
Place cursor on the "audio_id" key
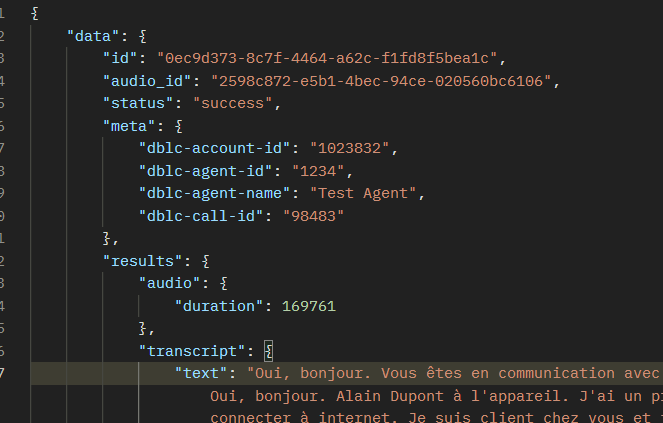click(x=147, y=81)
